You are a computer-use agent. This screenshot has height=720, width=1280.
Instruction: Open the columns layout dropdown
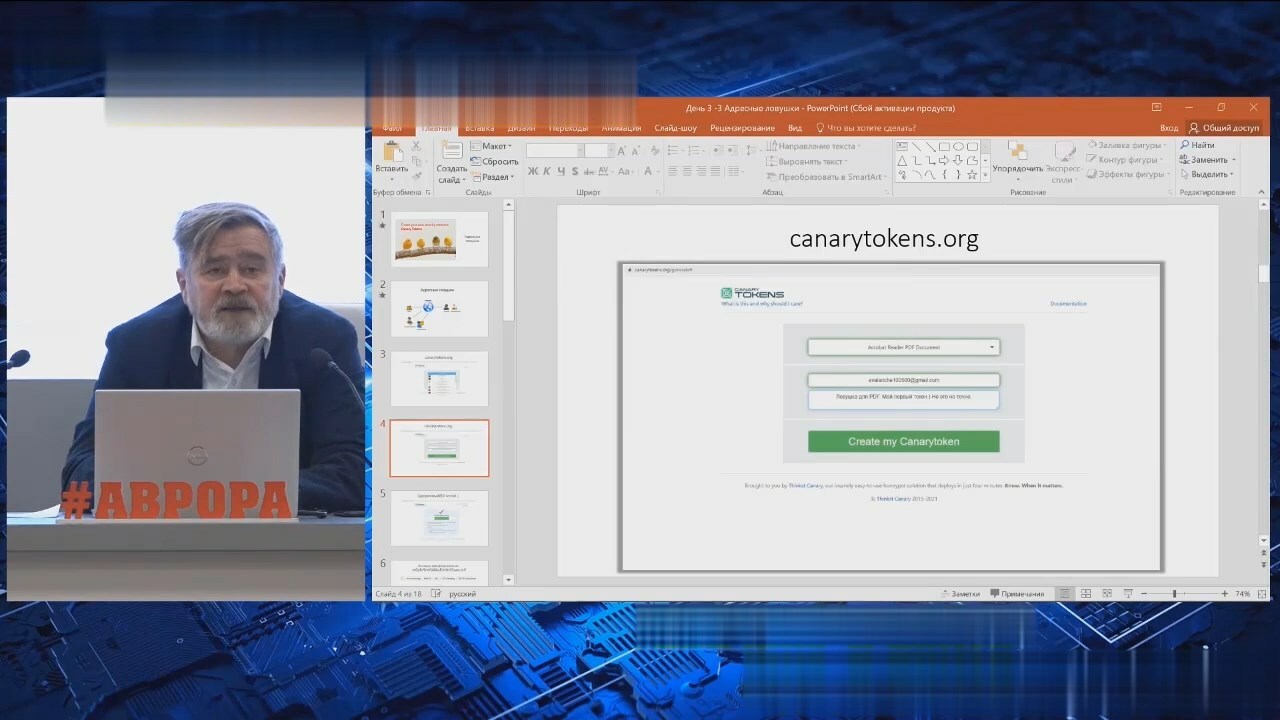click(734, 171)
